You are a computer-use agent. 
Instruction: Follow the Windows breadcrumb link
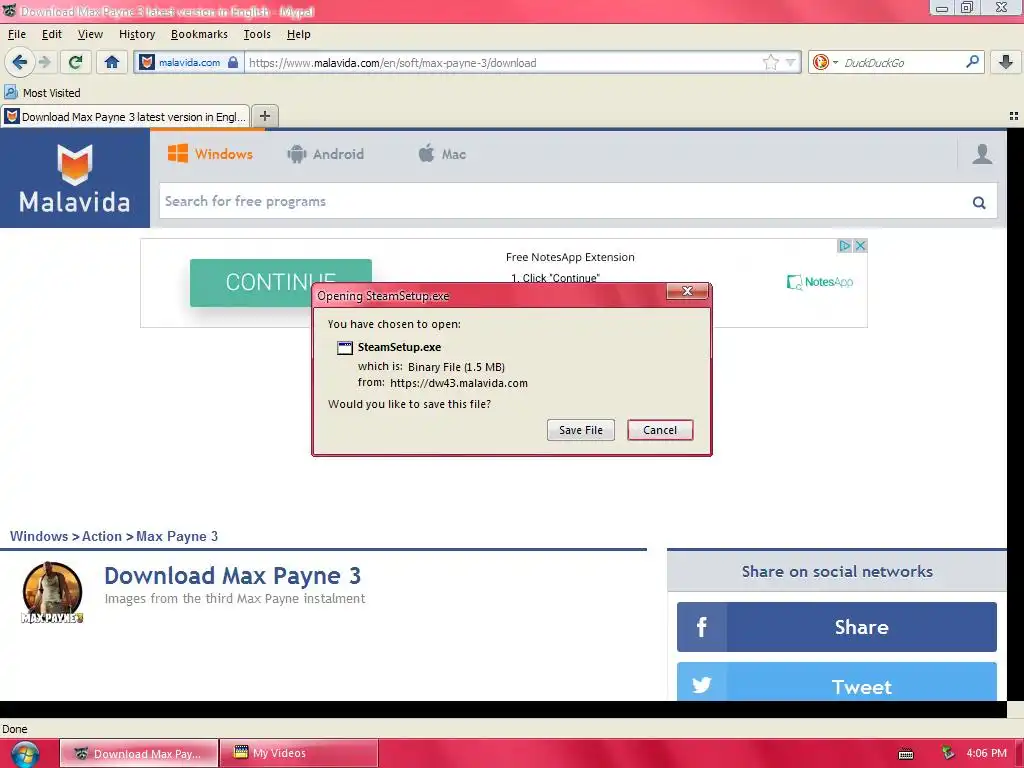point(39,536)
